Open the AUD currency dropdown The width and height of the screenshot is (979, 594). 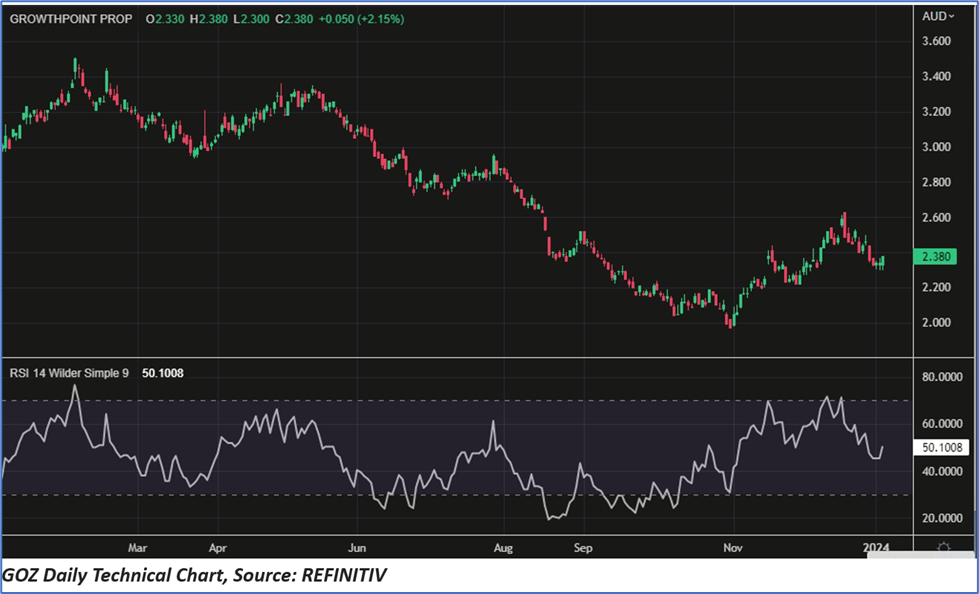[938, 16]
